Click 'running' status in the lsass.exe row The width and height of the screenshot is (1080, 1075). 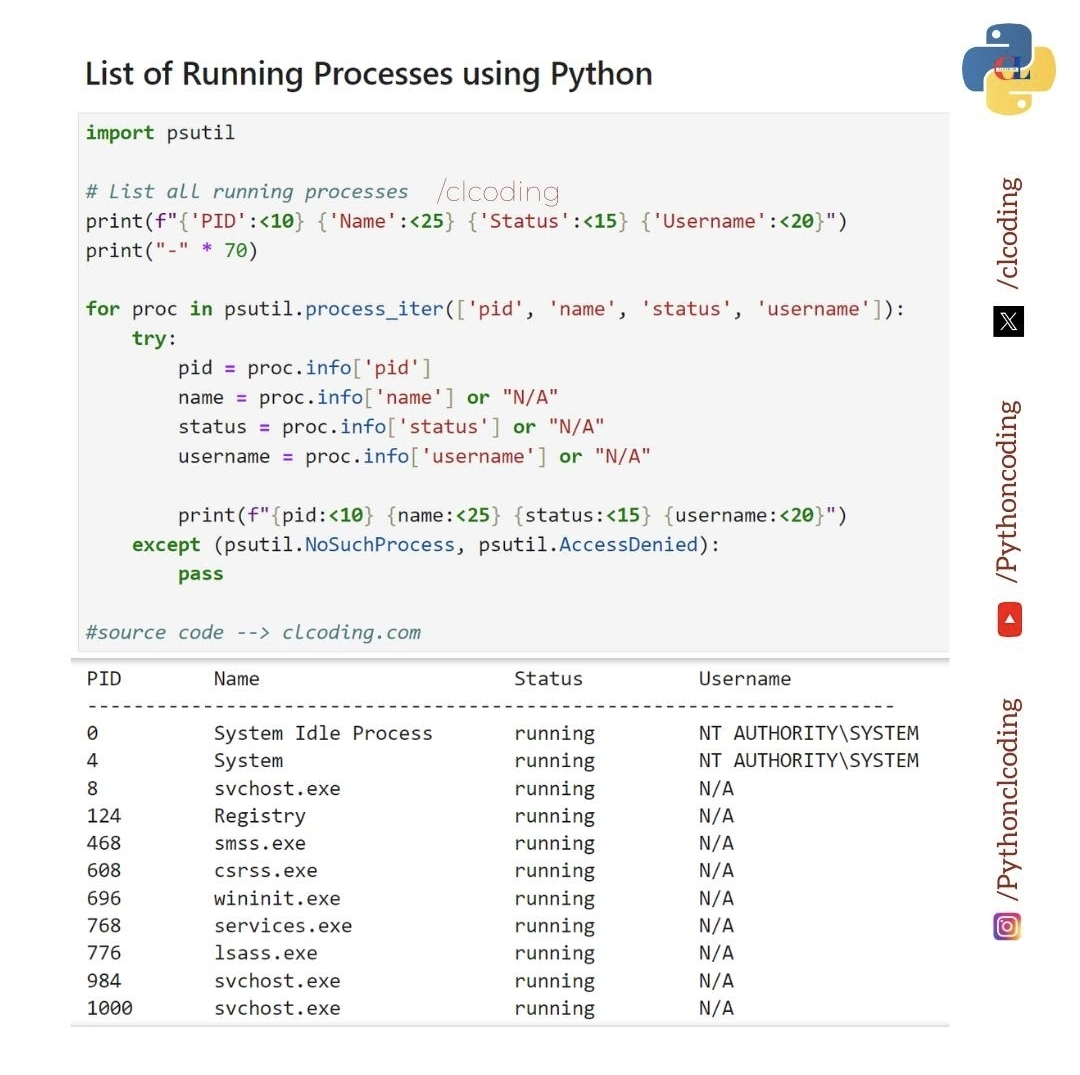[x=554, y=954]
